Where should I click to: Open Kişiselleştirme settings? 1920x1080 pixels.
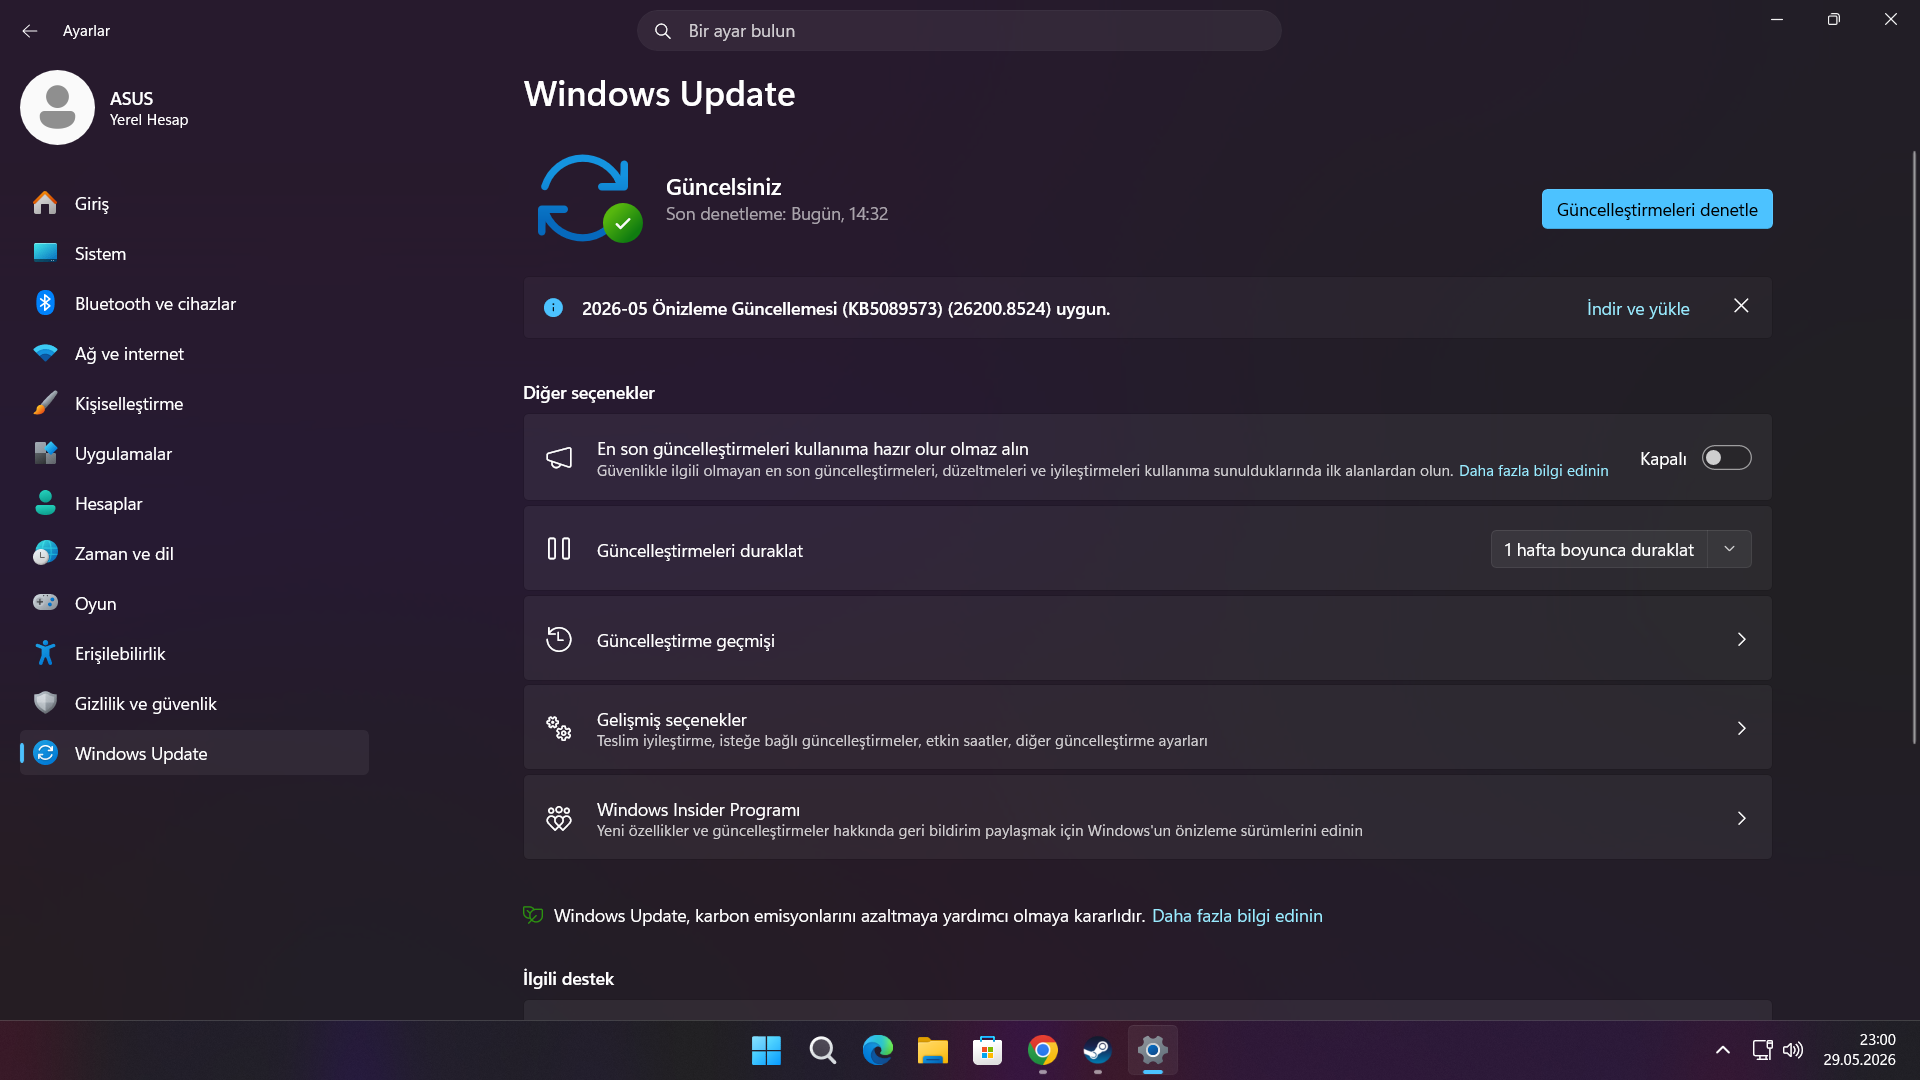click(194, 403)
